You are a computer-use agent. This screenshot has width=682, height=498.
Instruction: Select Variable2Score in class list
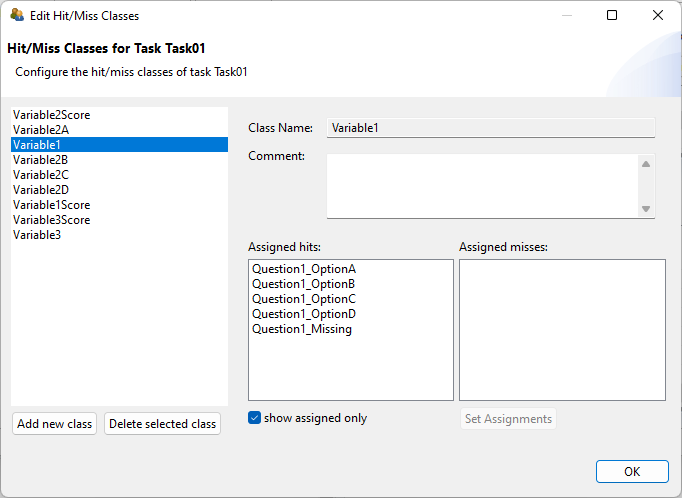(52, 115)
